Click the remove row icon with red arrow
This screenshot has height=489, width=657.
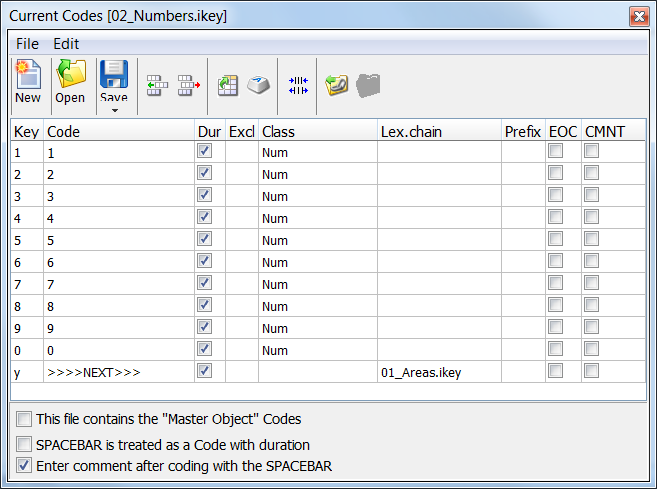pyautogui.click(x=189, y=86)
